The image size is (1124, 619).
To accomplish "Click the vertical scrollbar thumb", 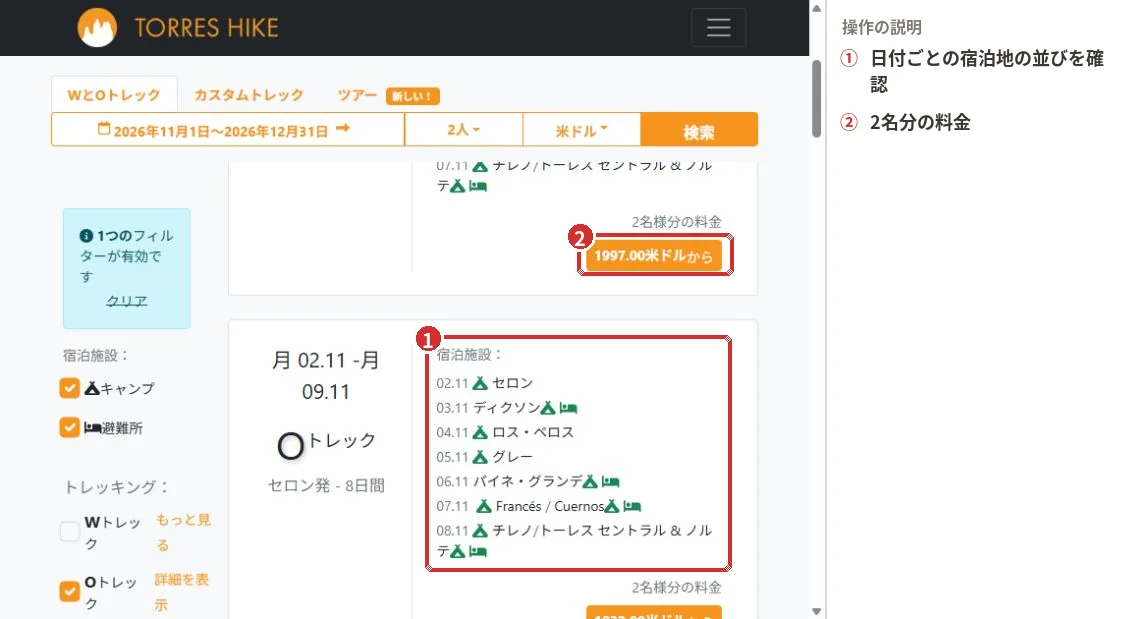I will [x=816, y=98].
